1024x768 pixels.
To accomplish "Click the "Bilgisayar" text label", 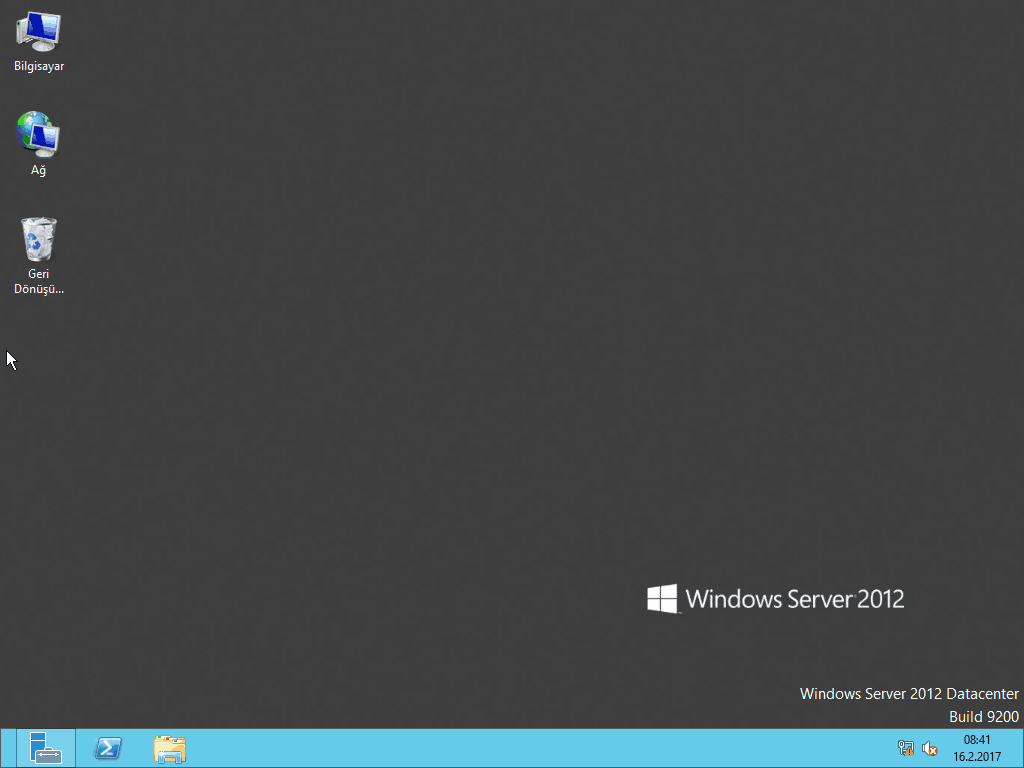I will coord(39,67).
